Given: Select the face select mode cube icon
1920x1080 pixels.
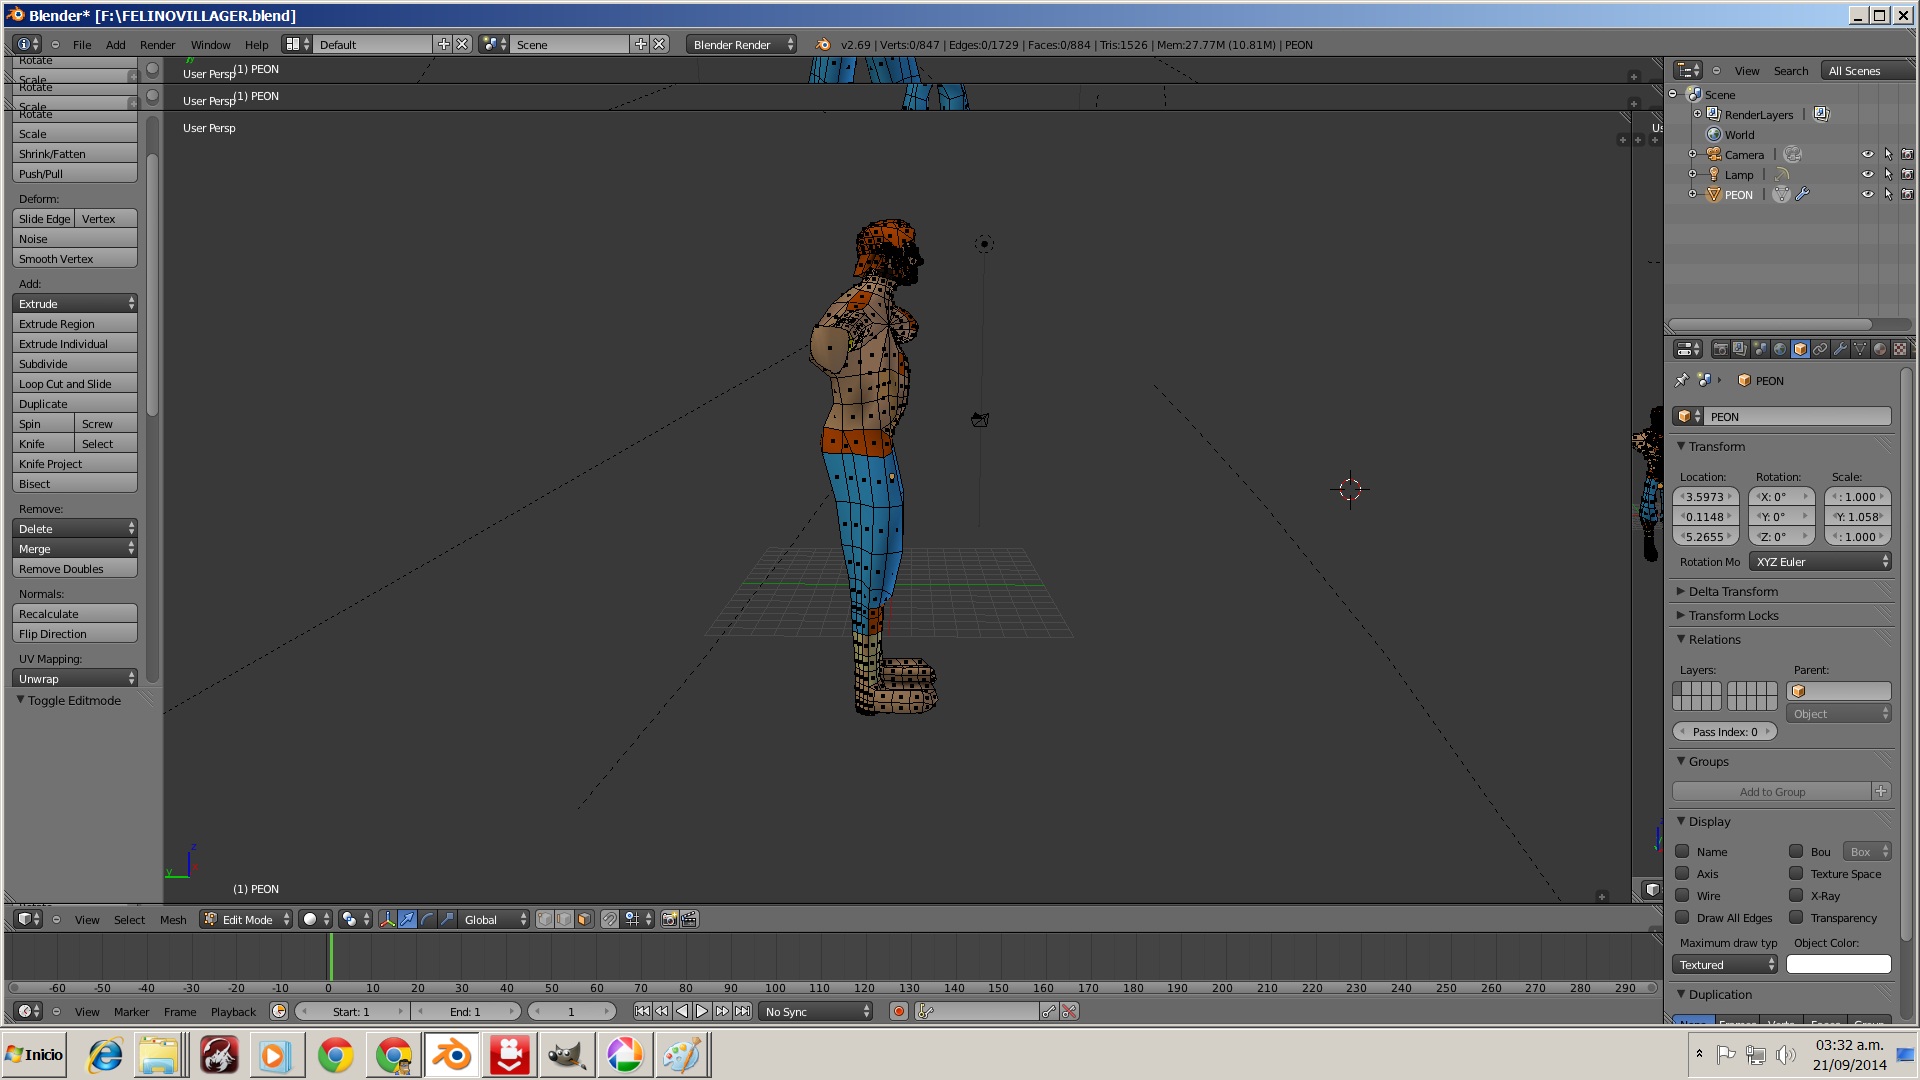Looking at the screenshot, I should pyautogui.click(x=584, y=919).
